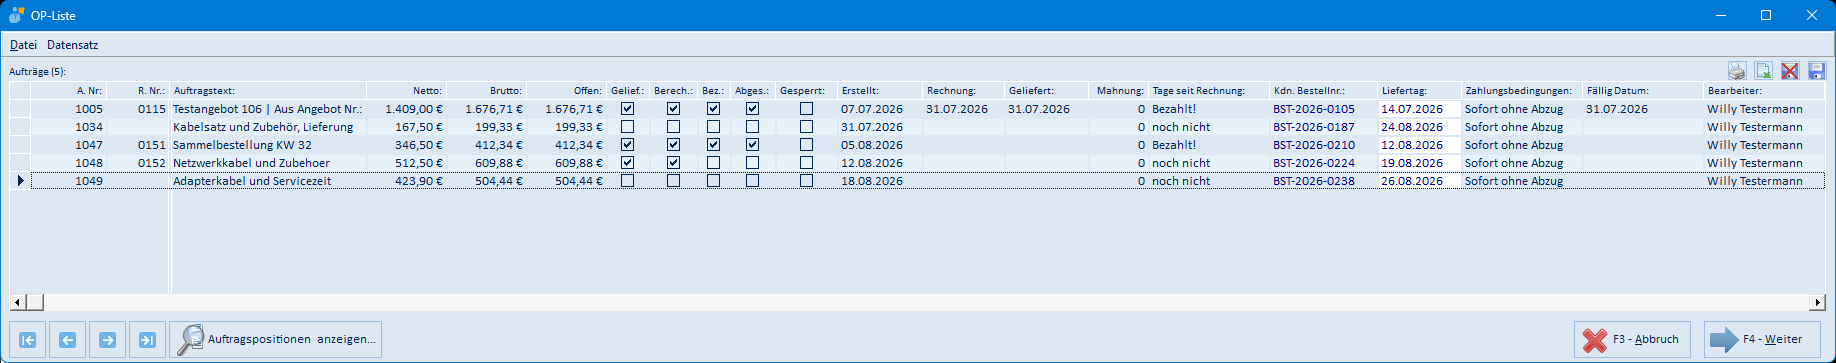Click order reference BST-2026-0224
The image size is (1836, 363).
pos(1314,163)
